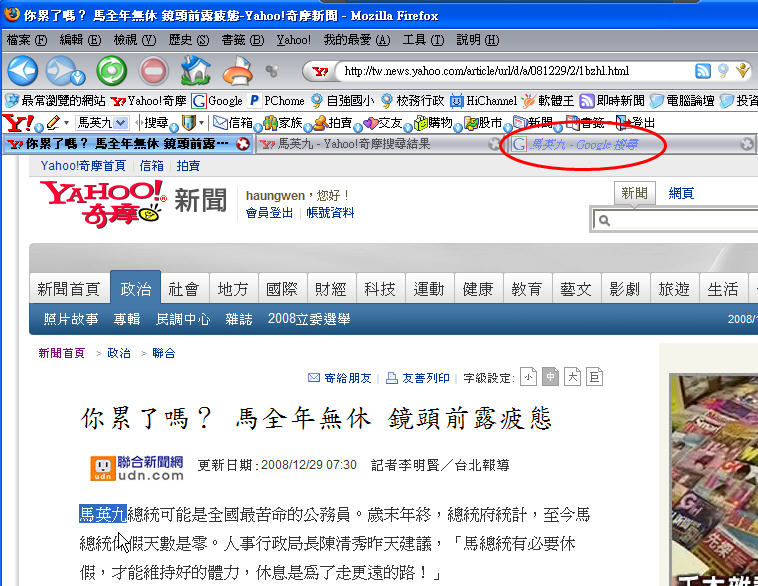Click the Yahoo toolbar Y! logo

18,123
